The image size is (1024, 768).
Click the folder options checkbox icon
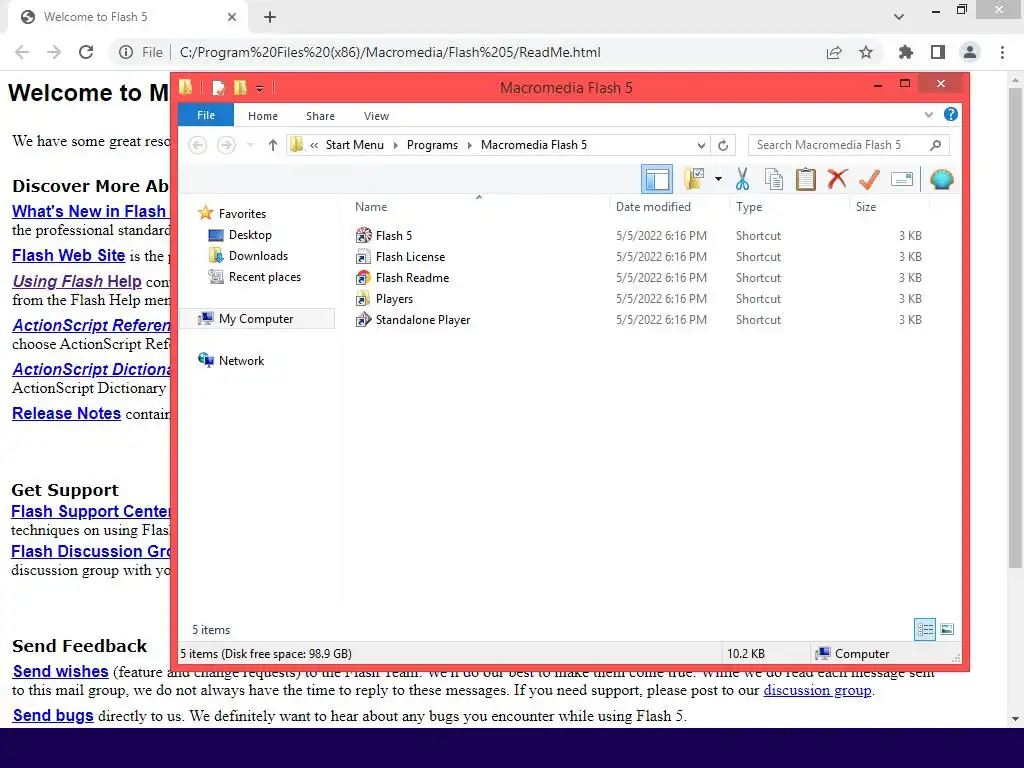click(694, 179)
